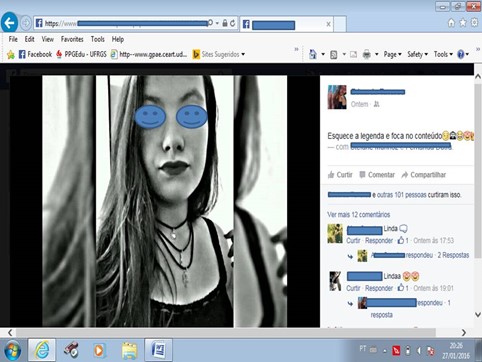Open the dropdown arrow next to feeds icon

[344, 54]
